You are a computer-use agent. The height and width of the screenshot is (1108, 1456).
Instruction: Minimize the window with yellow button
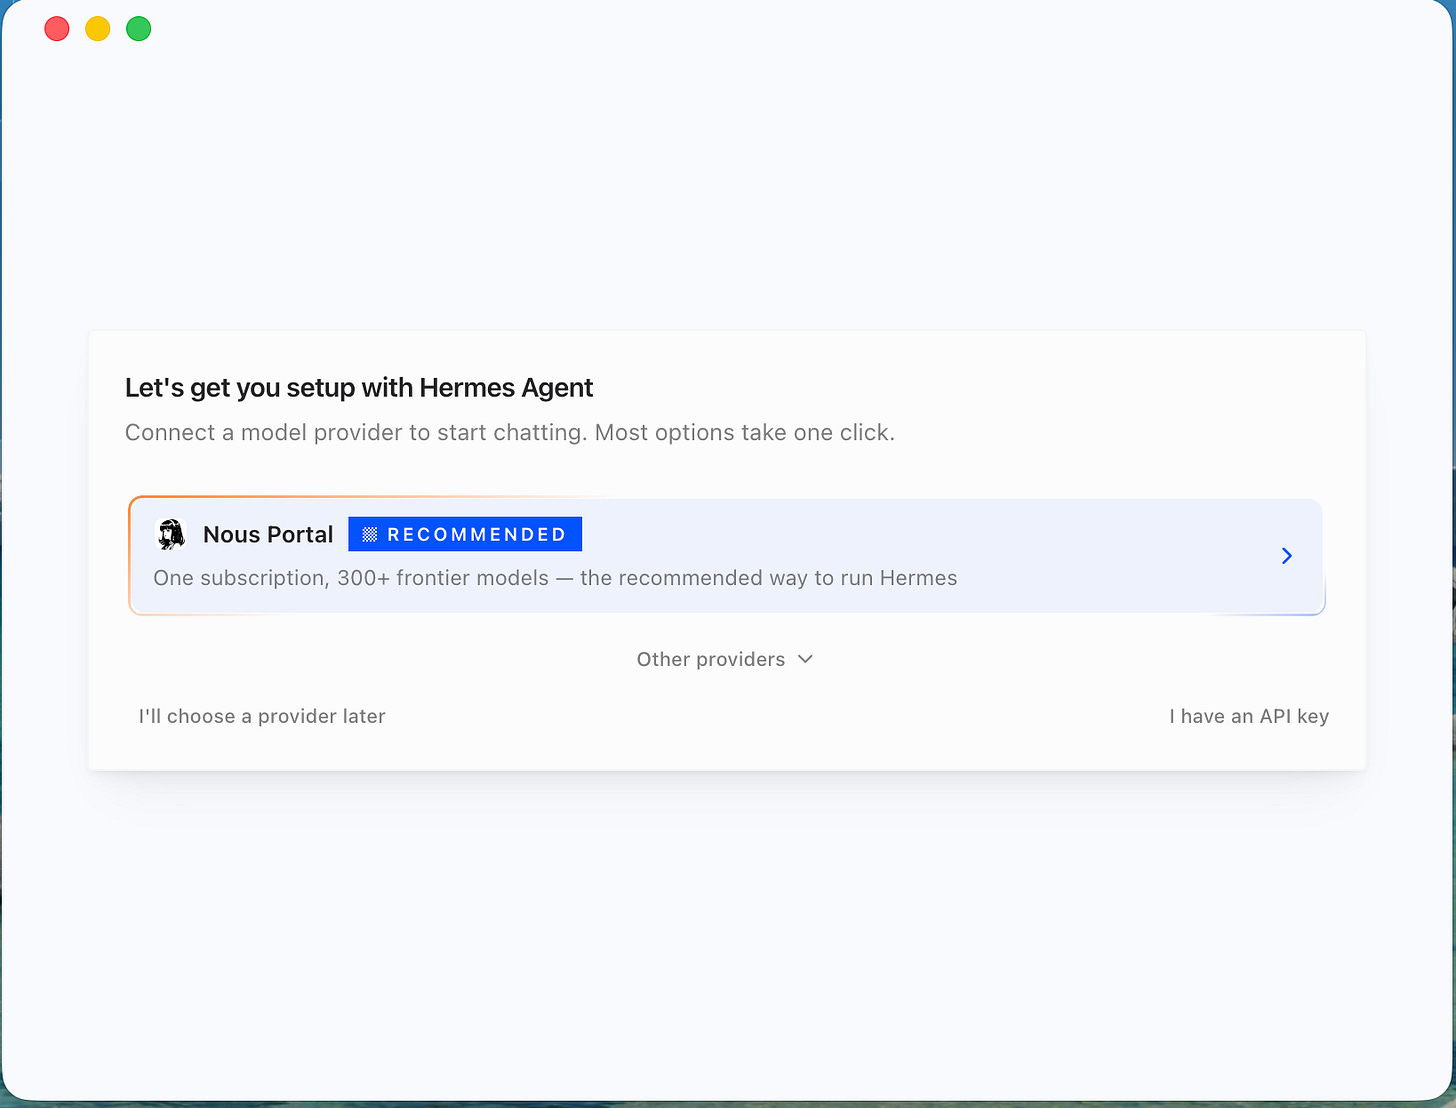[x=98, y=29]
